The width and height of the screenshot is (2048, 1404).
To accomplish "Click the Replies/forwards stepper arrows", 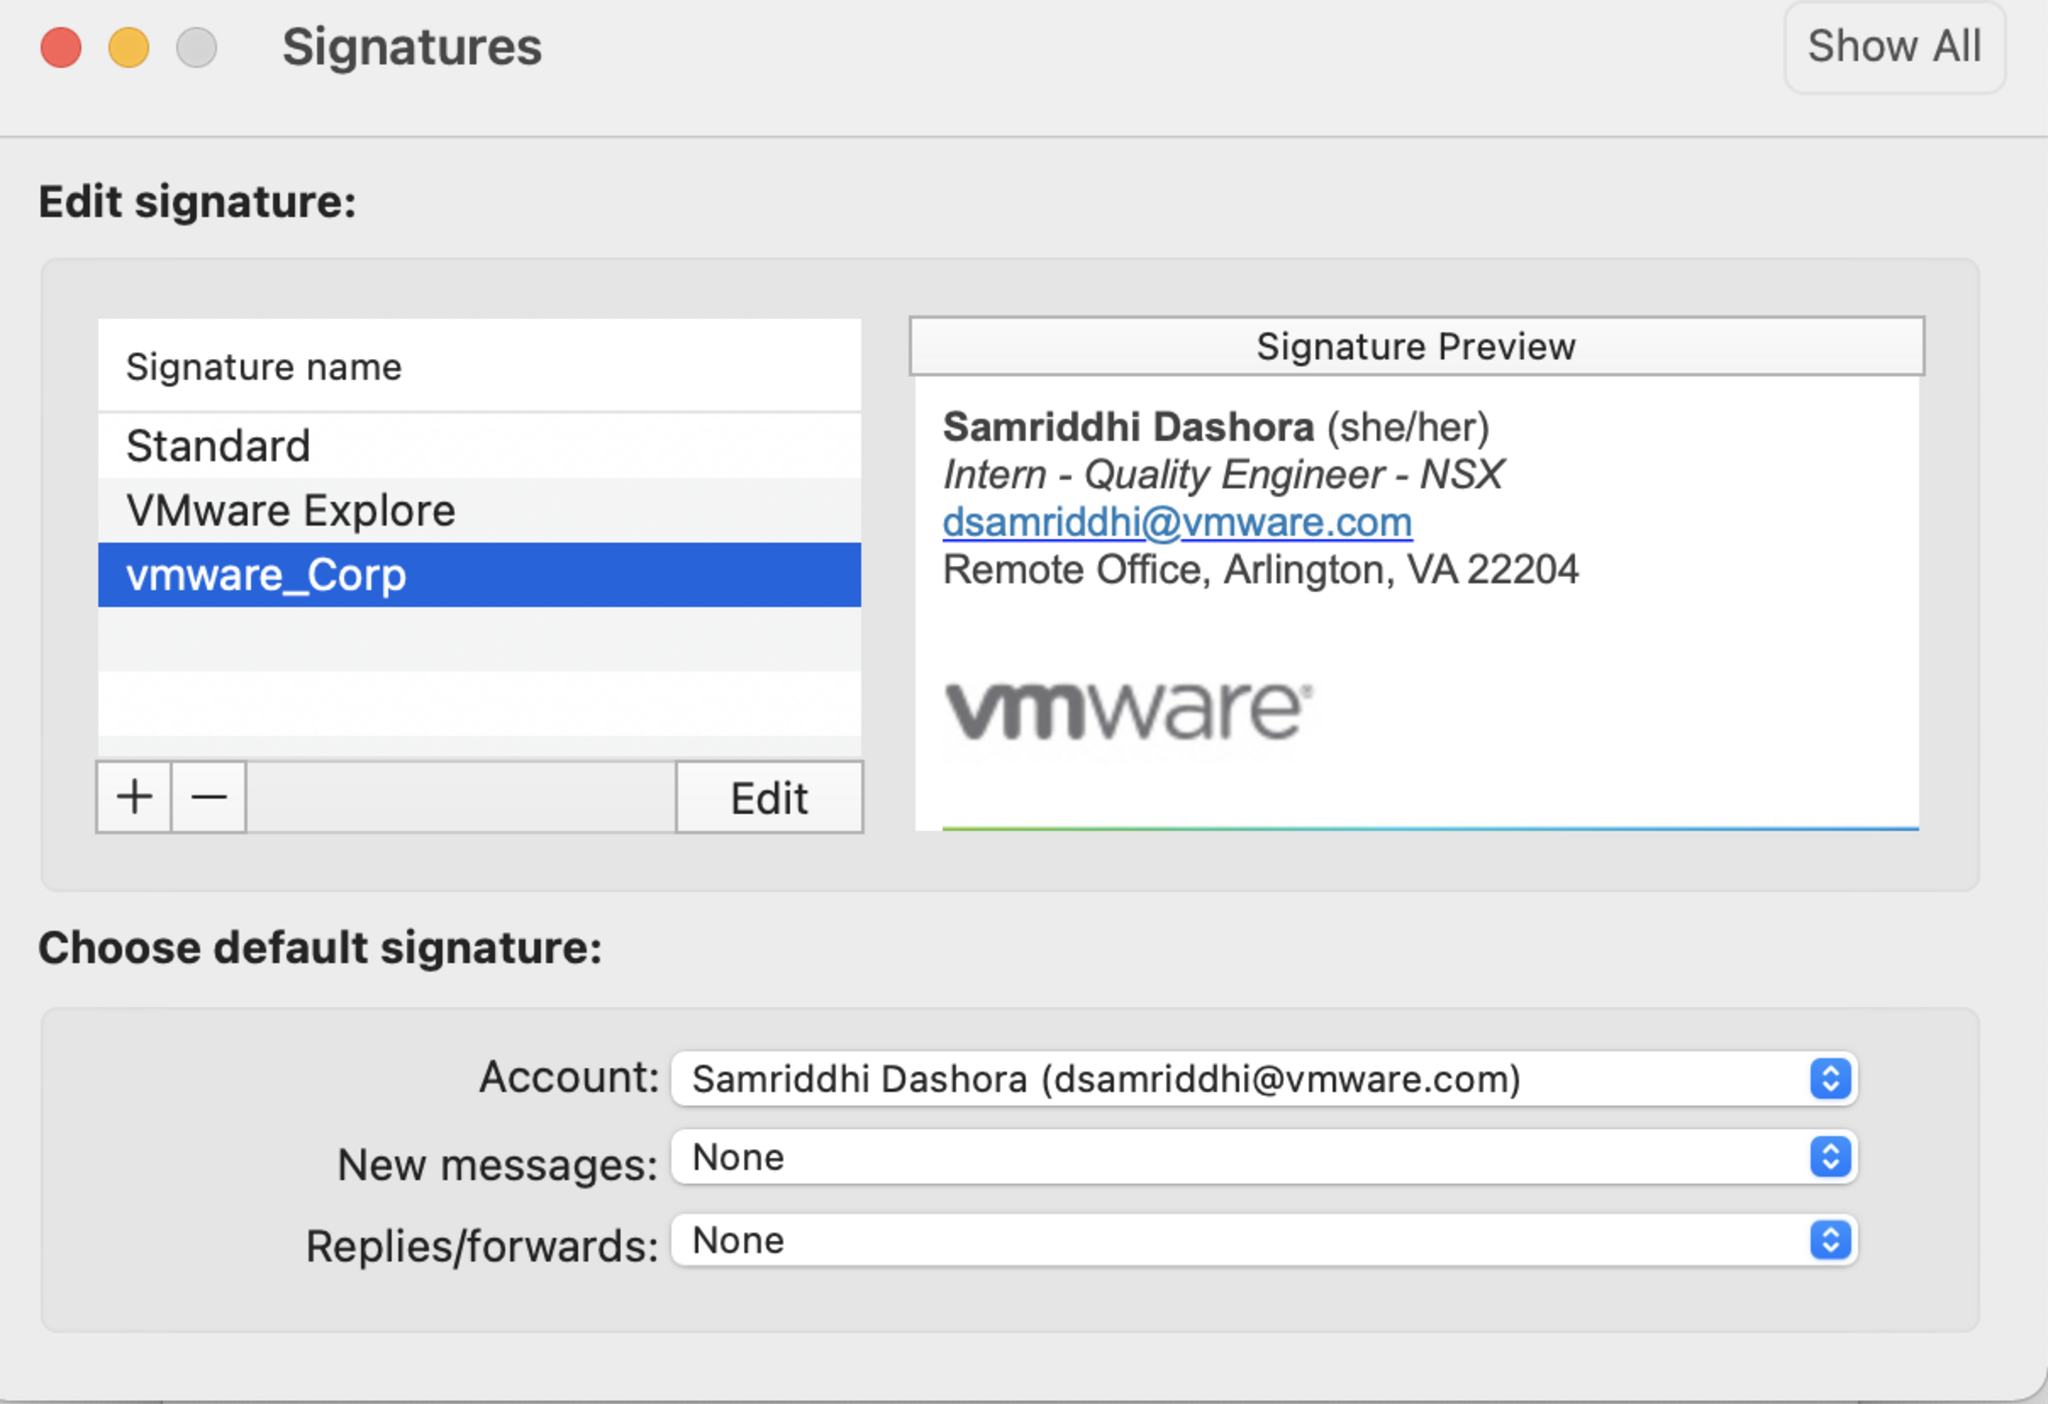I will 1830,1241.
